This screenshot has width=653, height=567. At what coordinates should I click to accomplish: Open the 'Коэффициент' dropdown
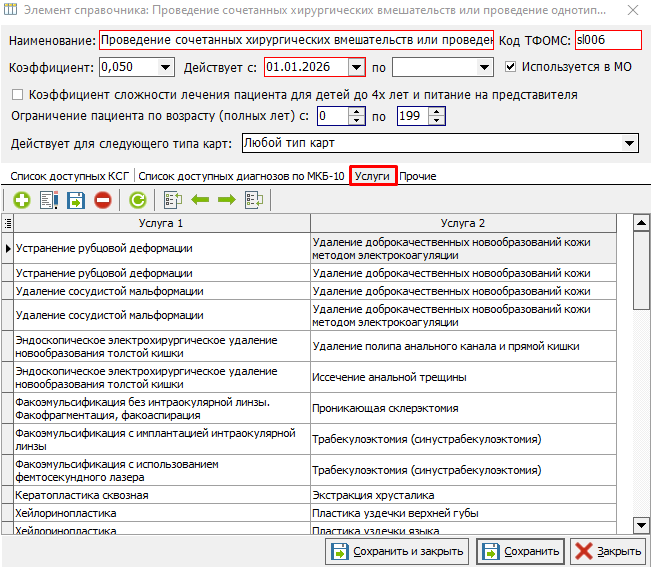tap(165, 67)
